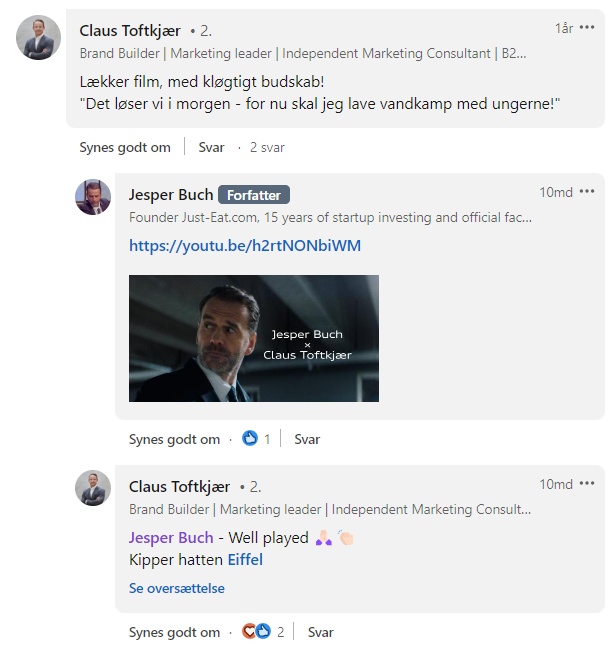The width and height of the screenshot is (610, 658).
Task: Open the three-dot menu on Jesper Buch's comment
Action: [587, 192]
